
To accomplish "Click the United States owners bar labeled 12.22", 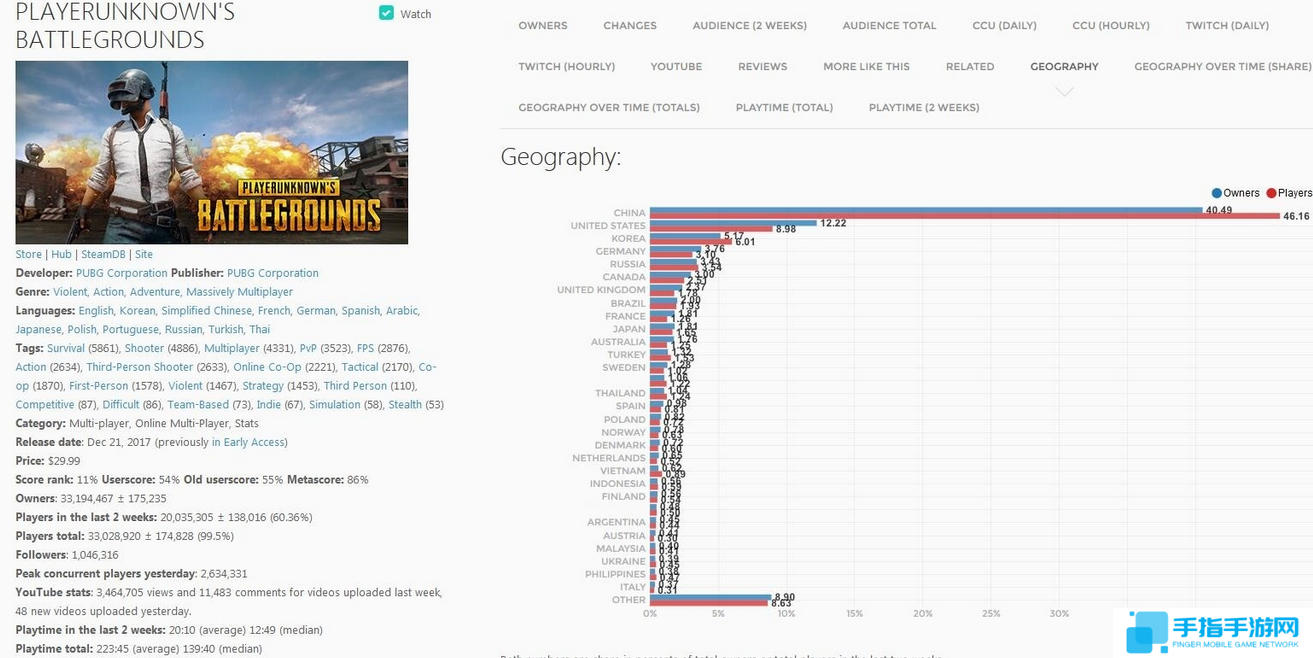I will pyautogui.click(x=733, y=223).
